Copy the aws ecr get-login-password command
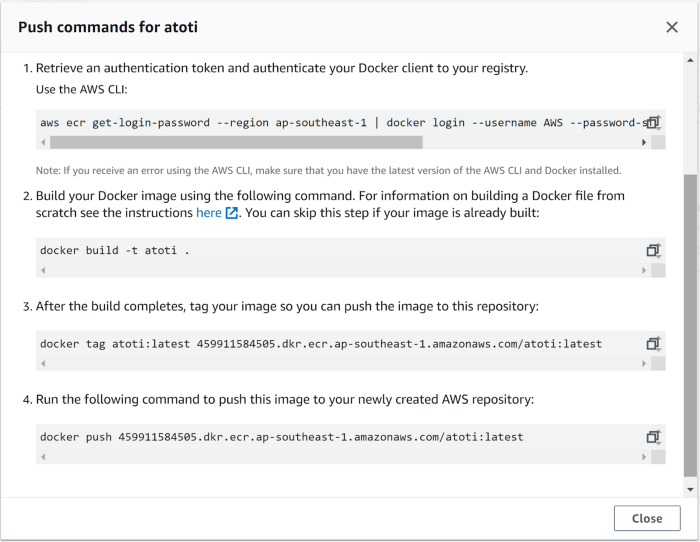The width and height of the screenshot is (700, 542). pos(654,122)
